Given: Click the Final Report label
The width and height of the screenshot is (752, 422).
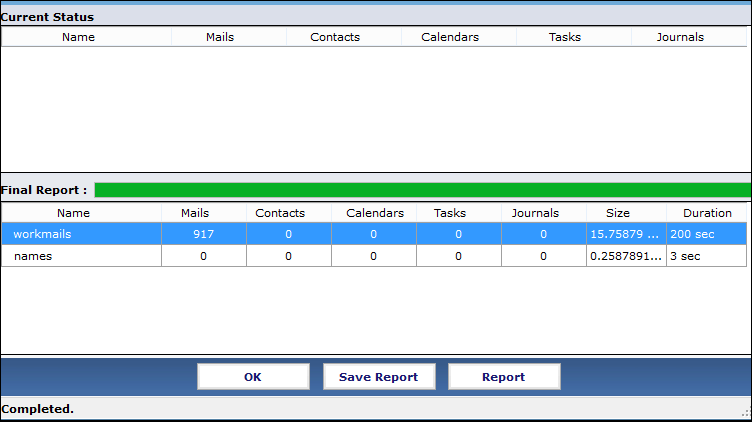Looking at the screenshot, I should click(x=44, y=190).
